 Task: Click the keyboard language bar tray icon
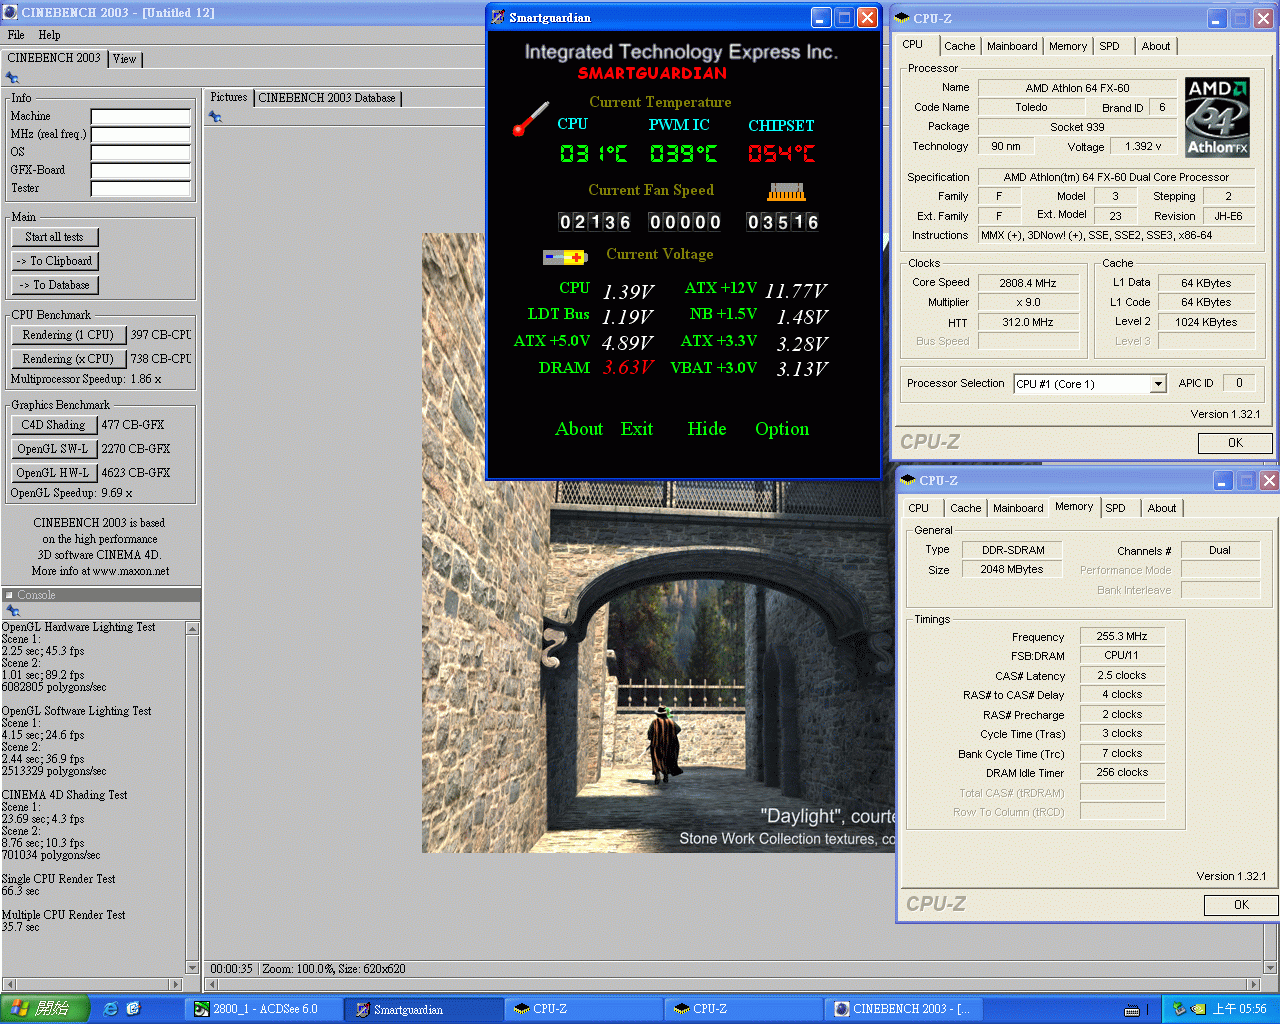[1132, 1010]
